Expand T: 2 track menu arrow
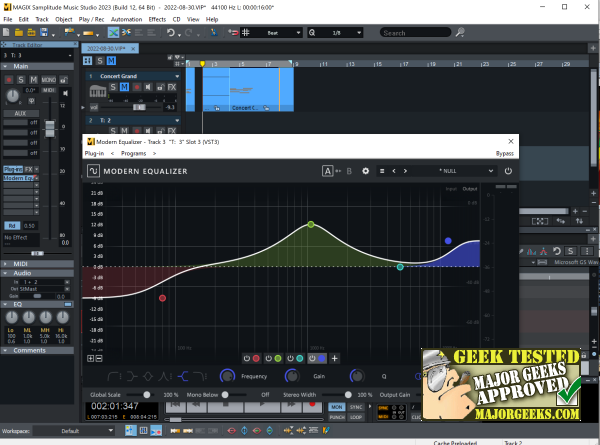Viewport: 600px width, 445px height. pyautogui.click(x=177, y=121)
